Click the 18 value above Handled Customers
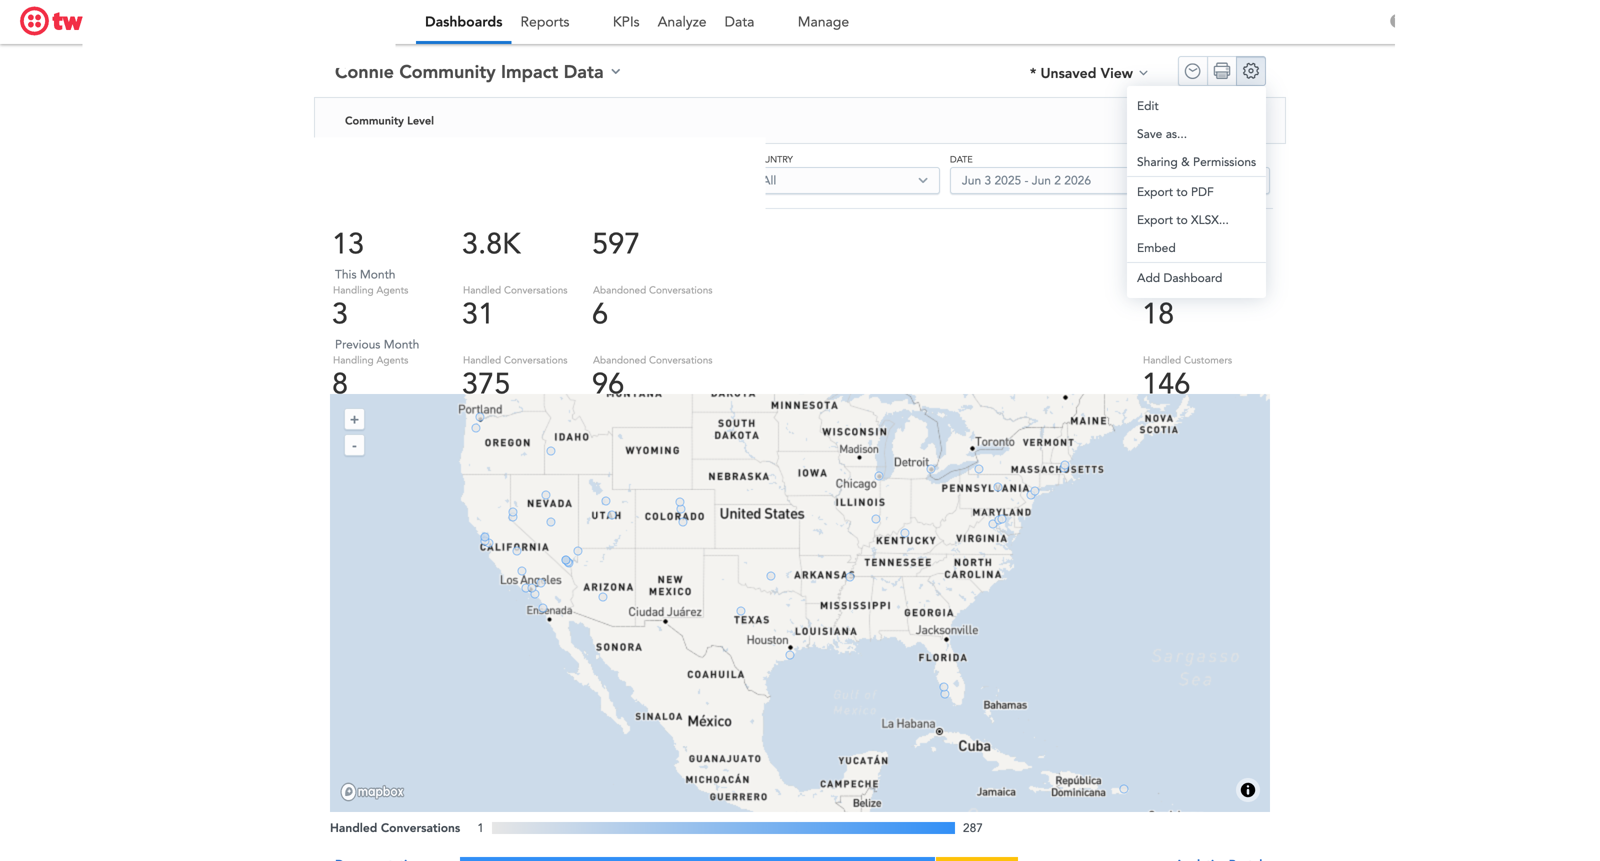This screenshot has height=861, width=1600. coord(1158,314)
